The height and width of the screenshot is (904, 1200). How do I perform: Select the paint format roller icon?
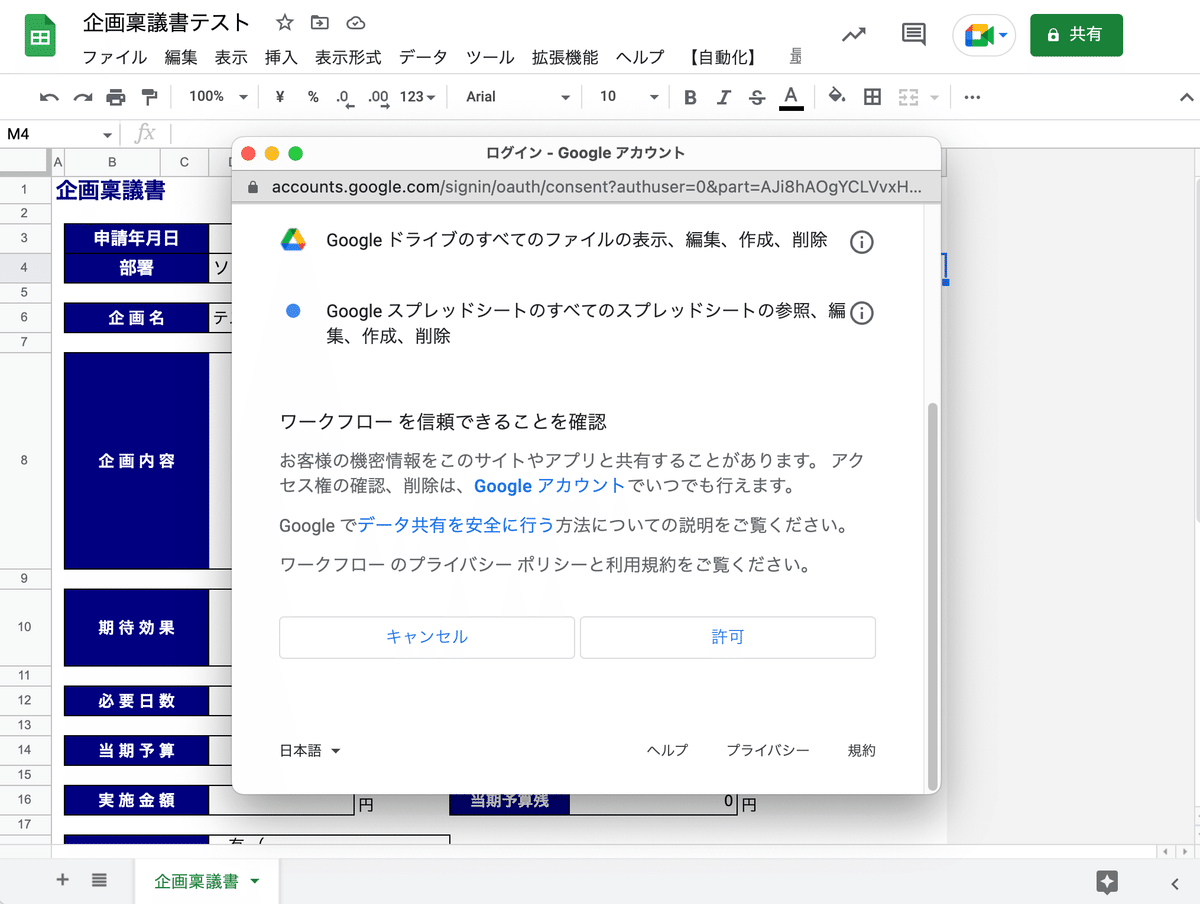point(150,97)
